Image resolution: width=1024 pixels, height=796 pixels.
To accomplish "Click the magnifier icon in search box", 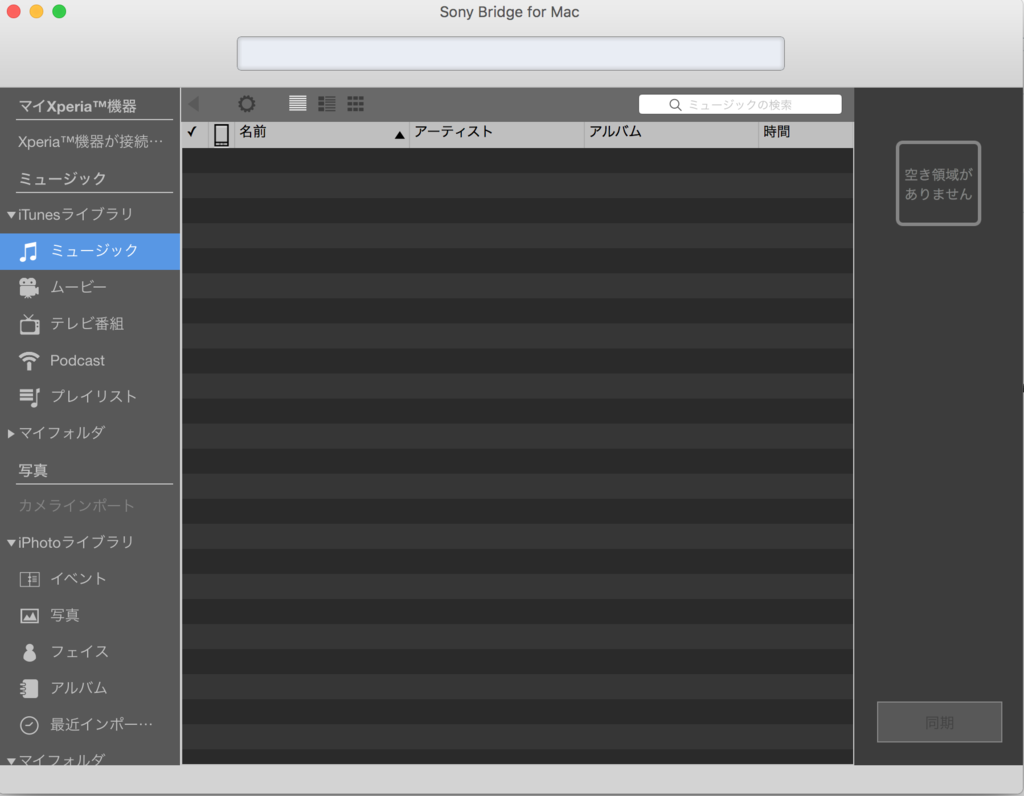I will pyautogui.click(x=675, y=104).
